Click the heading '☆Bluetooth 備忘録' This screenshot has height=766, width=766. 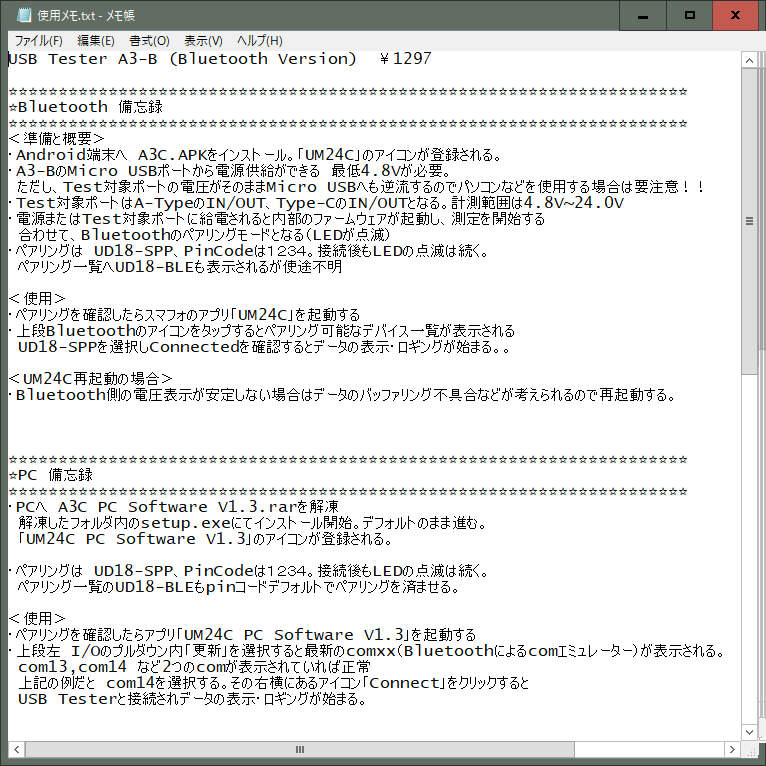pos(86,107)
